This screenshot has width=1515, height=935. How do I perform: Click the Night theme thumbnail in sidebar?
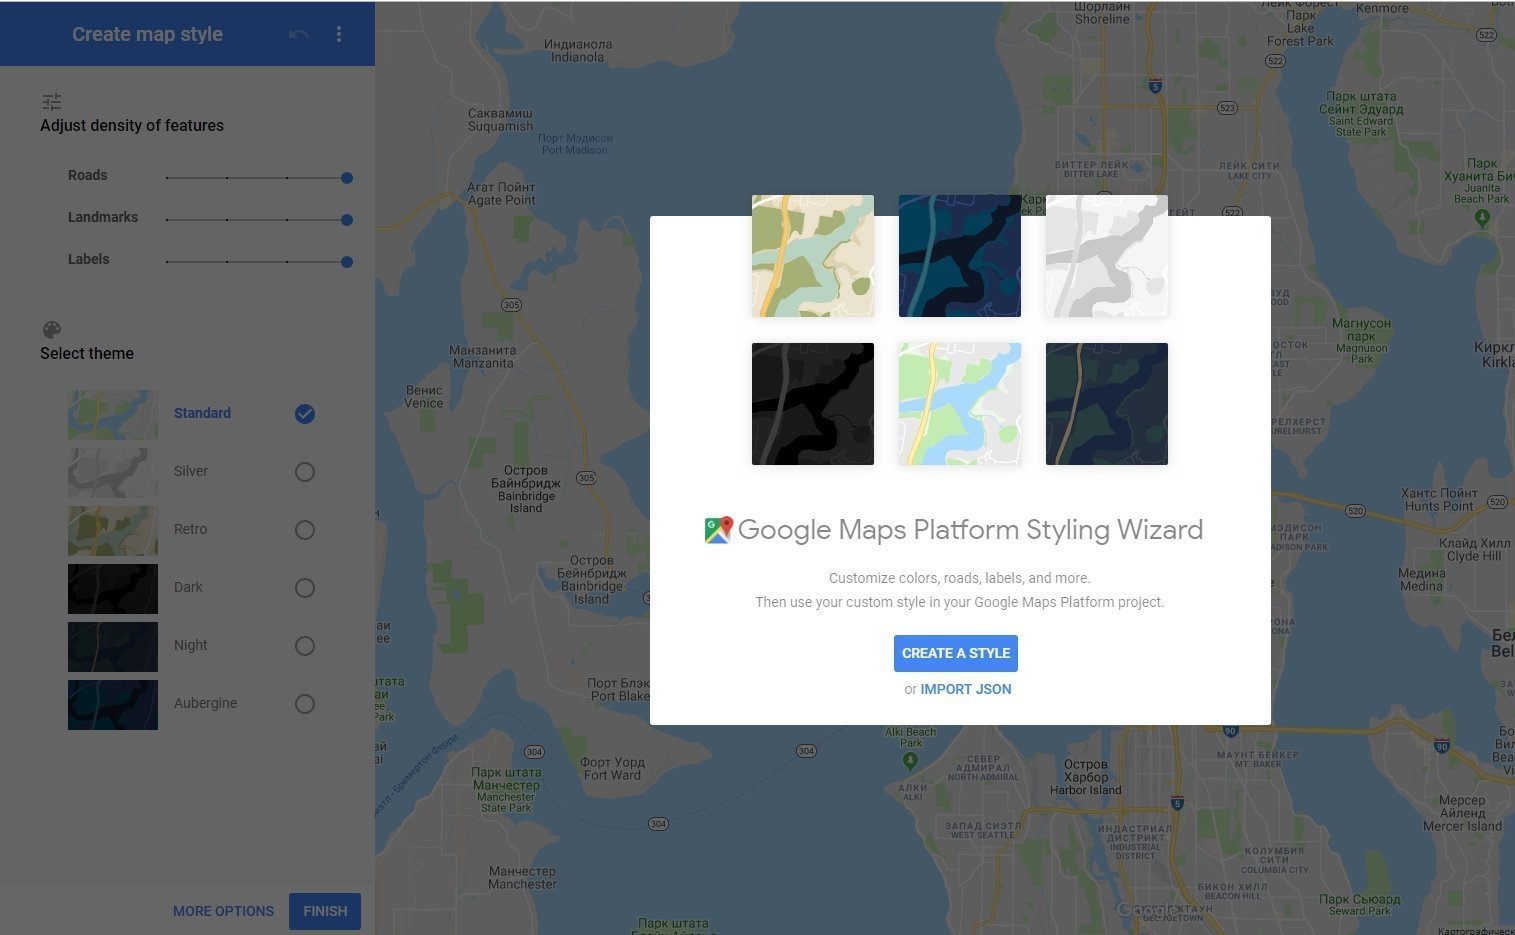[113, 646]
